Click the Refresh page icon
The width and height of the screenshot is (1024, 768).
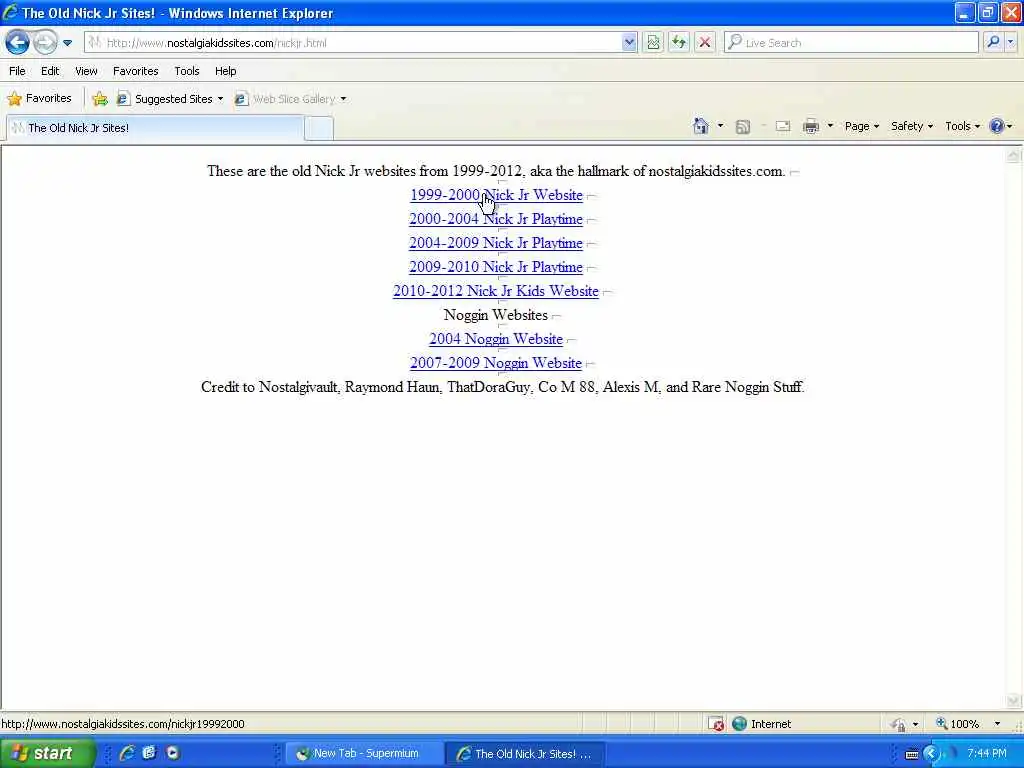coord(679,42)
